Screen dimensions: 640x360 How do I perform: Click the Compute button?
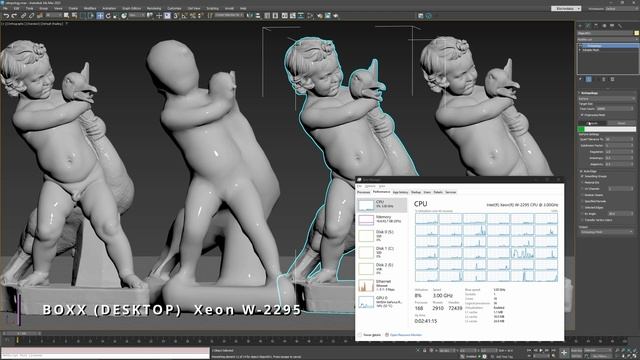click(x=592, y=123)
